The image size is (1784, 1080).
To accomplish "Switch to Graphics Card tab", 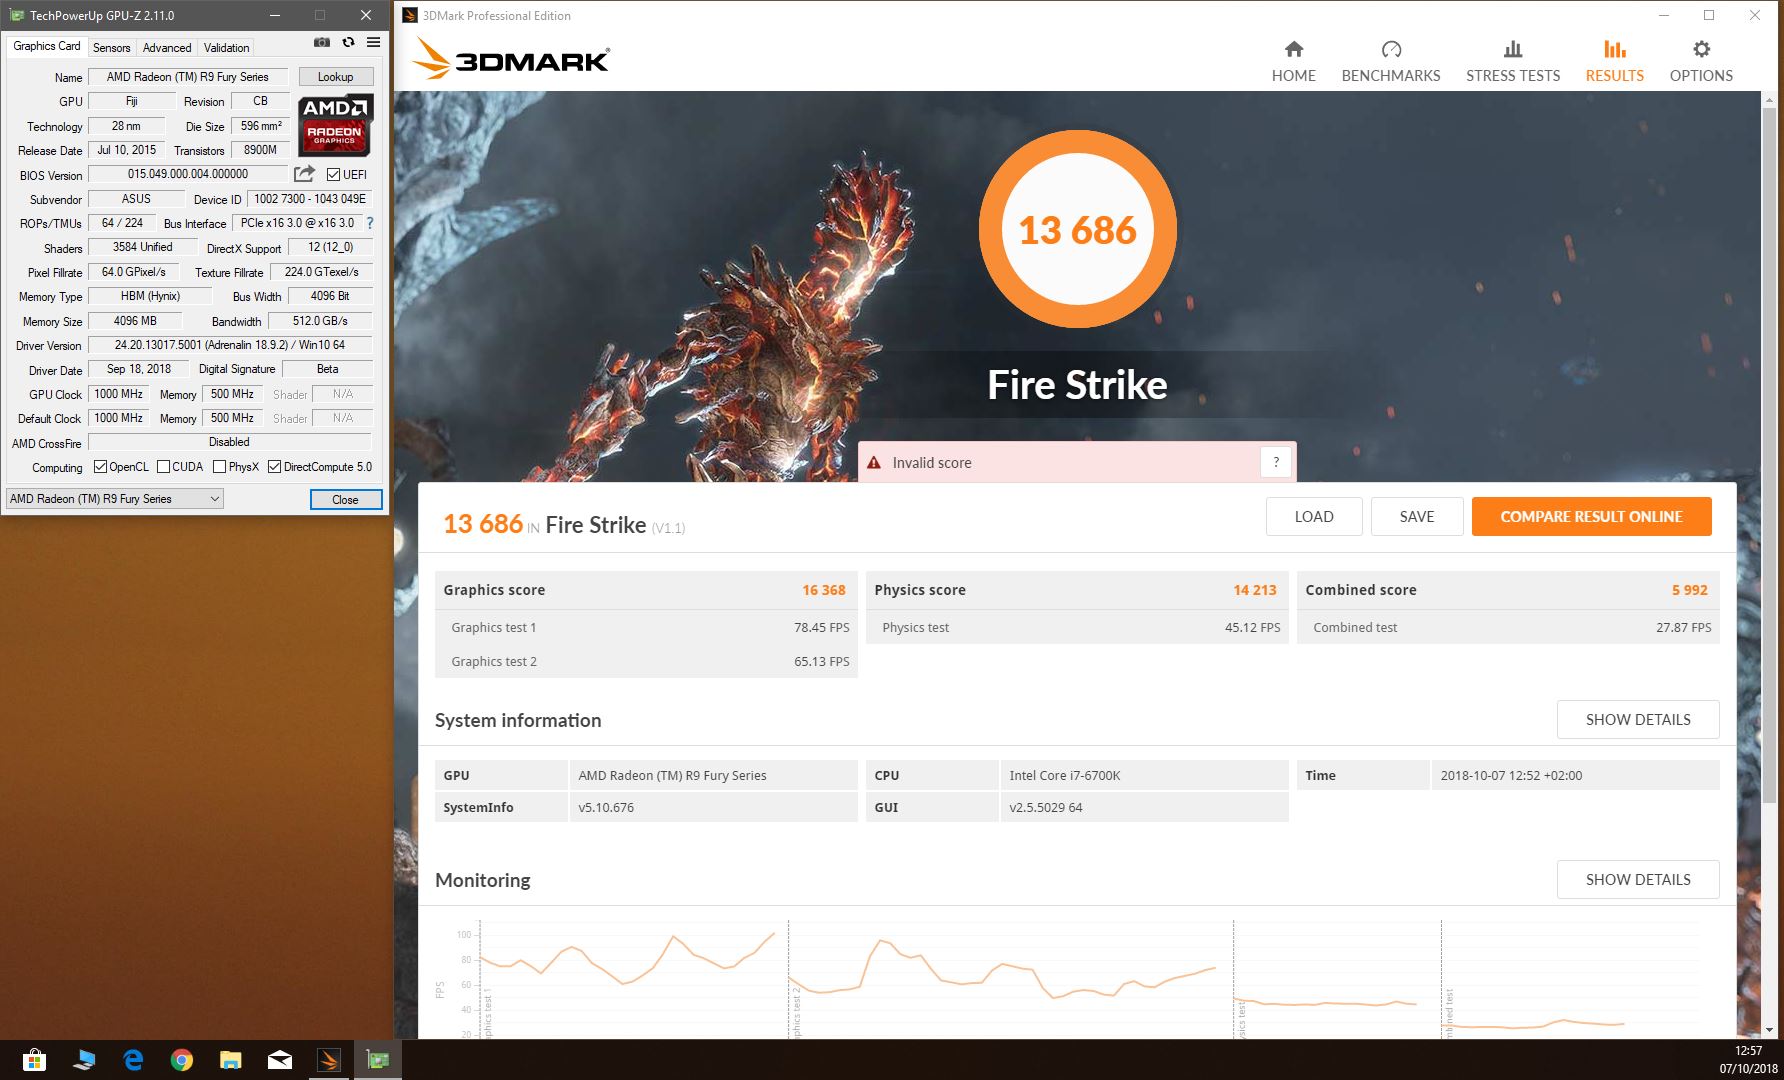I will tap(46, 46).
